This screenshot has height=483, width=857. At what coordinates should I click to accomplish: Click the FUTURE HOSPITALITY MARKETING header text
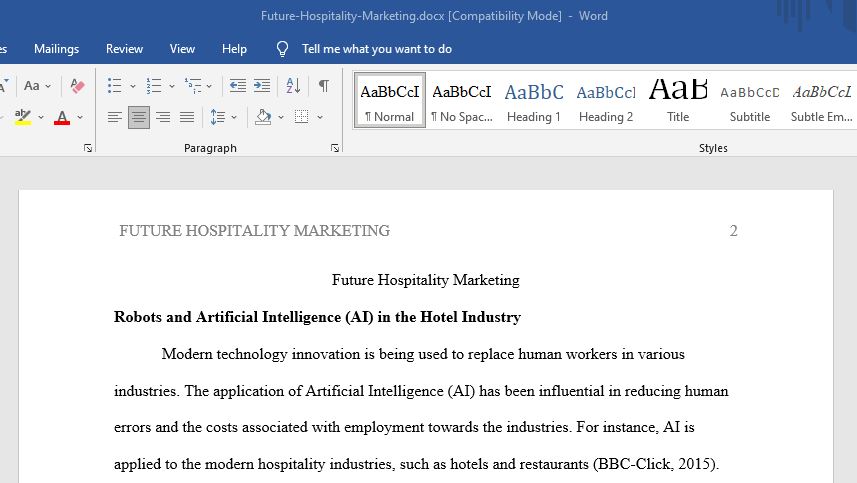(x=255, y=231)
